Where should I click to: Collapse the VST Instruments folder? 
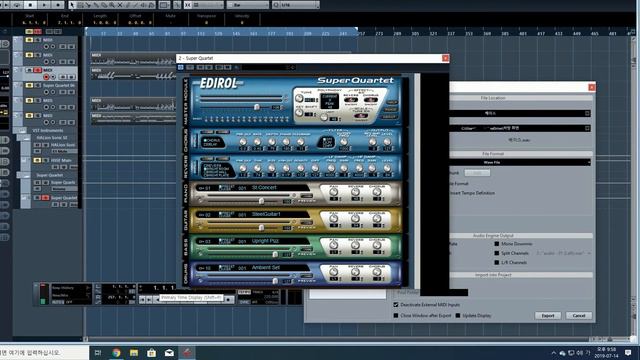tap(24, 131)
